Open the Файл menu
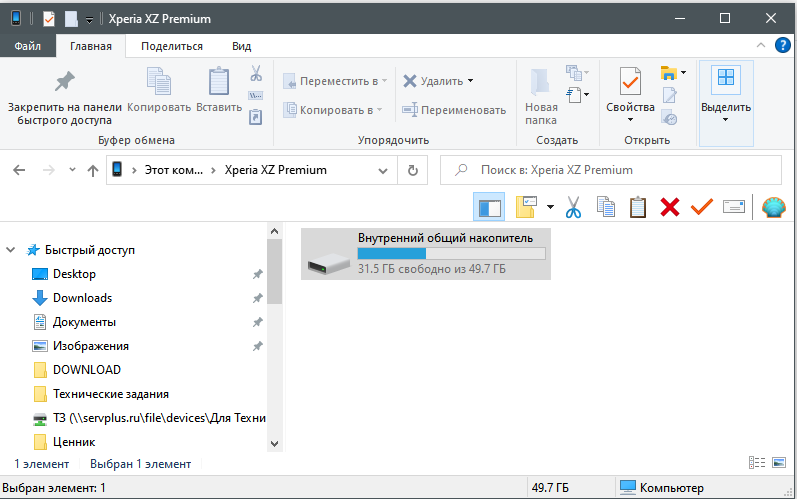The height and width of the screenshot is (499, 797). tap(27, 46)
